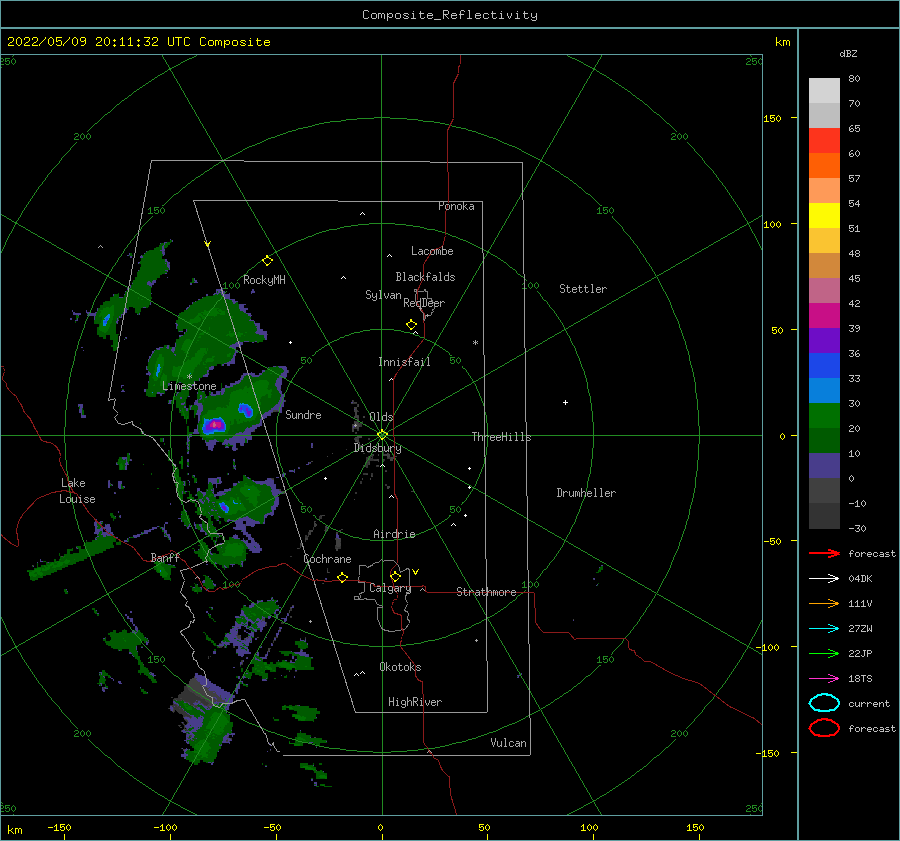Click the Ponoka town label
Image resolution: width=900 pixels, height=841 pixels.
click(x=456, y=206)
